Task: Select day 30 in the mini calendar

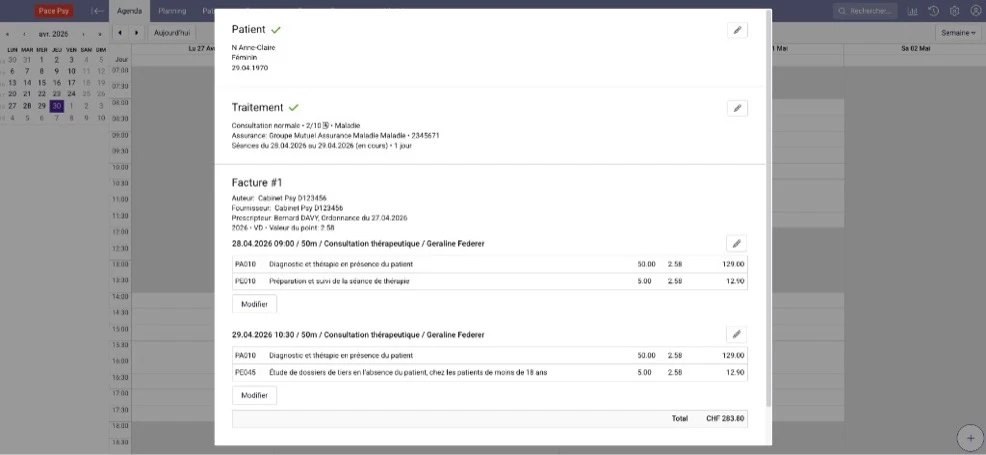Action: point(57,106)
